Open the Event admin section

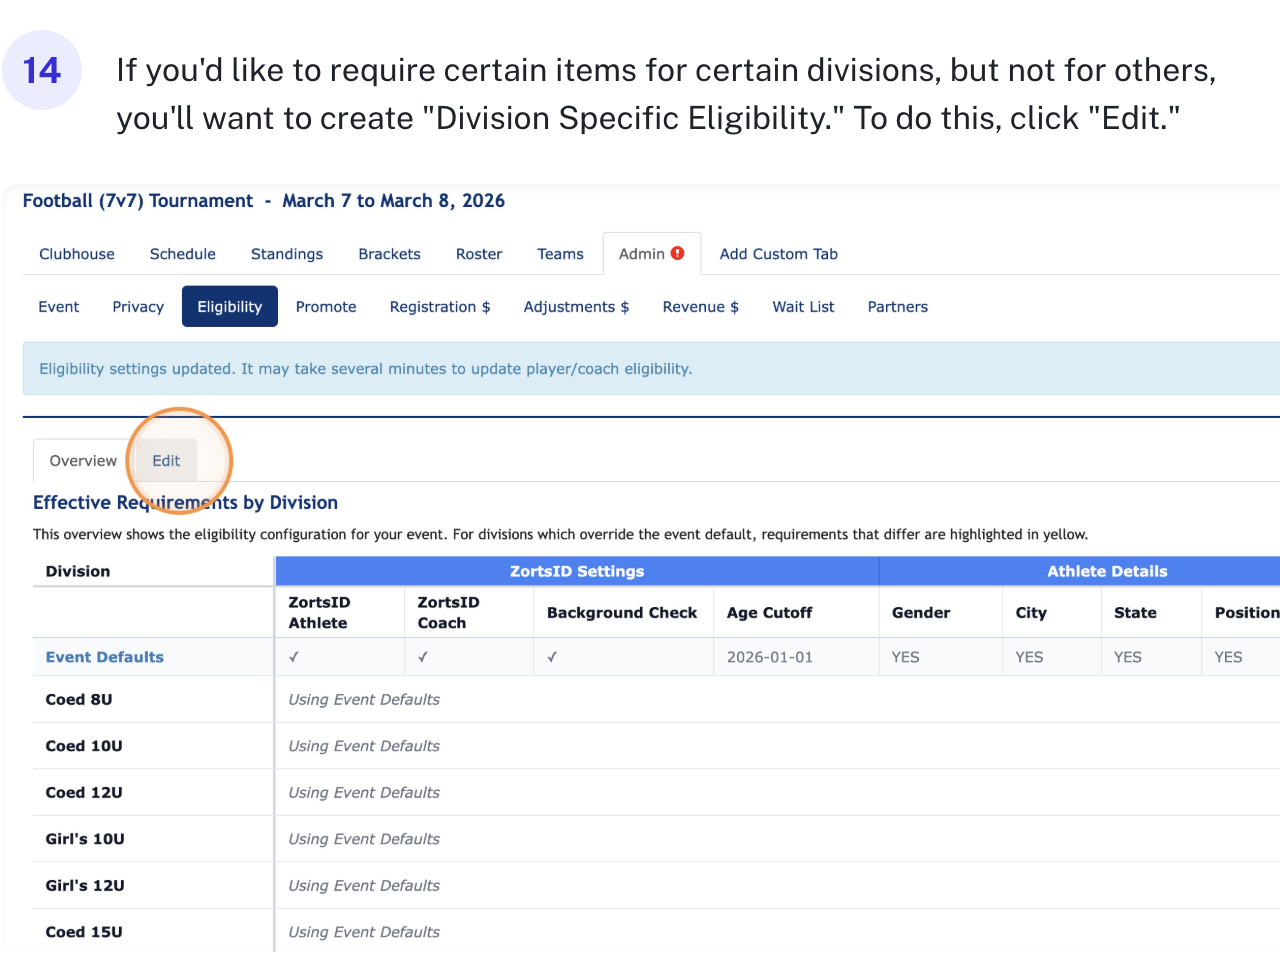click(x=59, y=307)
